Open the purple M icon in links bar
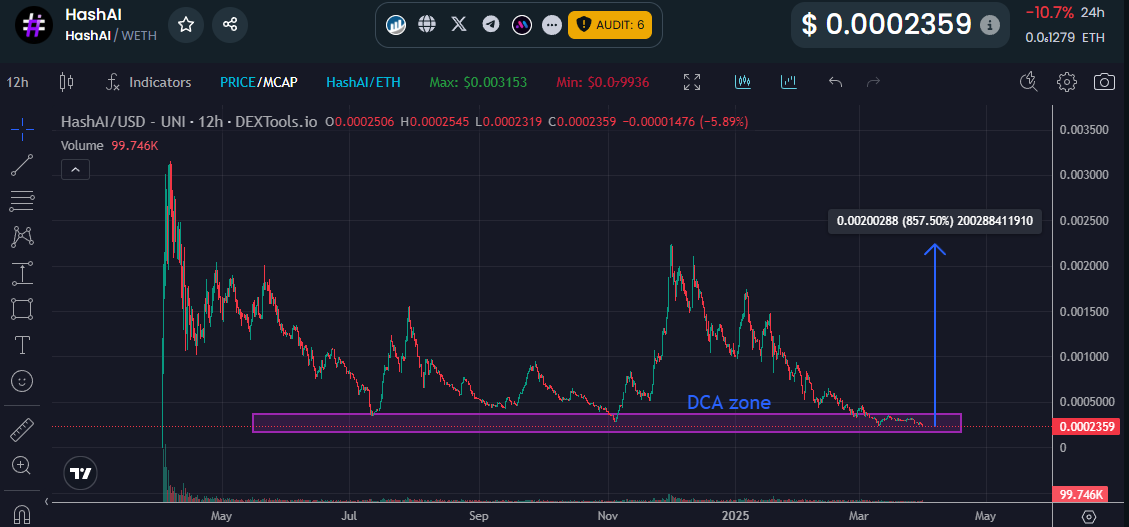This screenshot has height=527, width=1129. click(521, 24)
